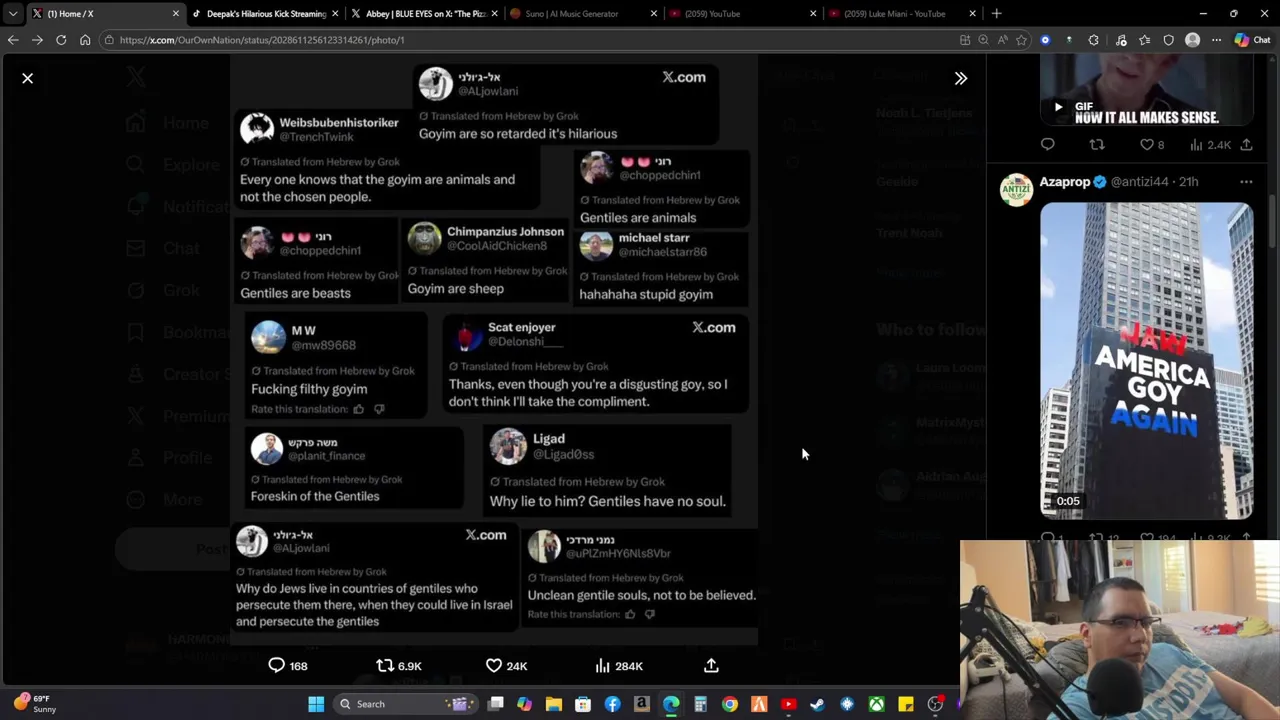
Task: Switch to Deepak's Hilarious Kick Streaming tab
Action: [265, 14]
